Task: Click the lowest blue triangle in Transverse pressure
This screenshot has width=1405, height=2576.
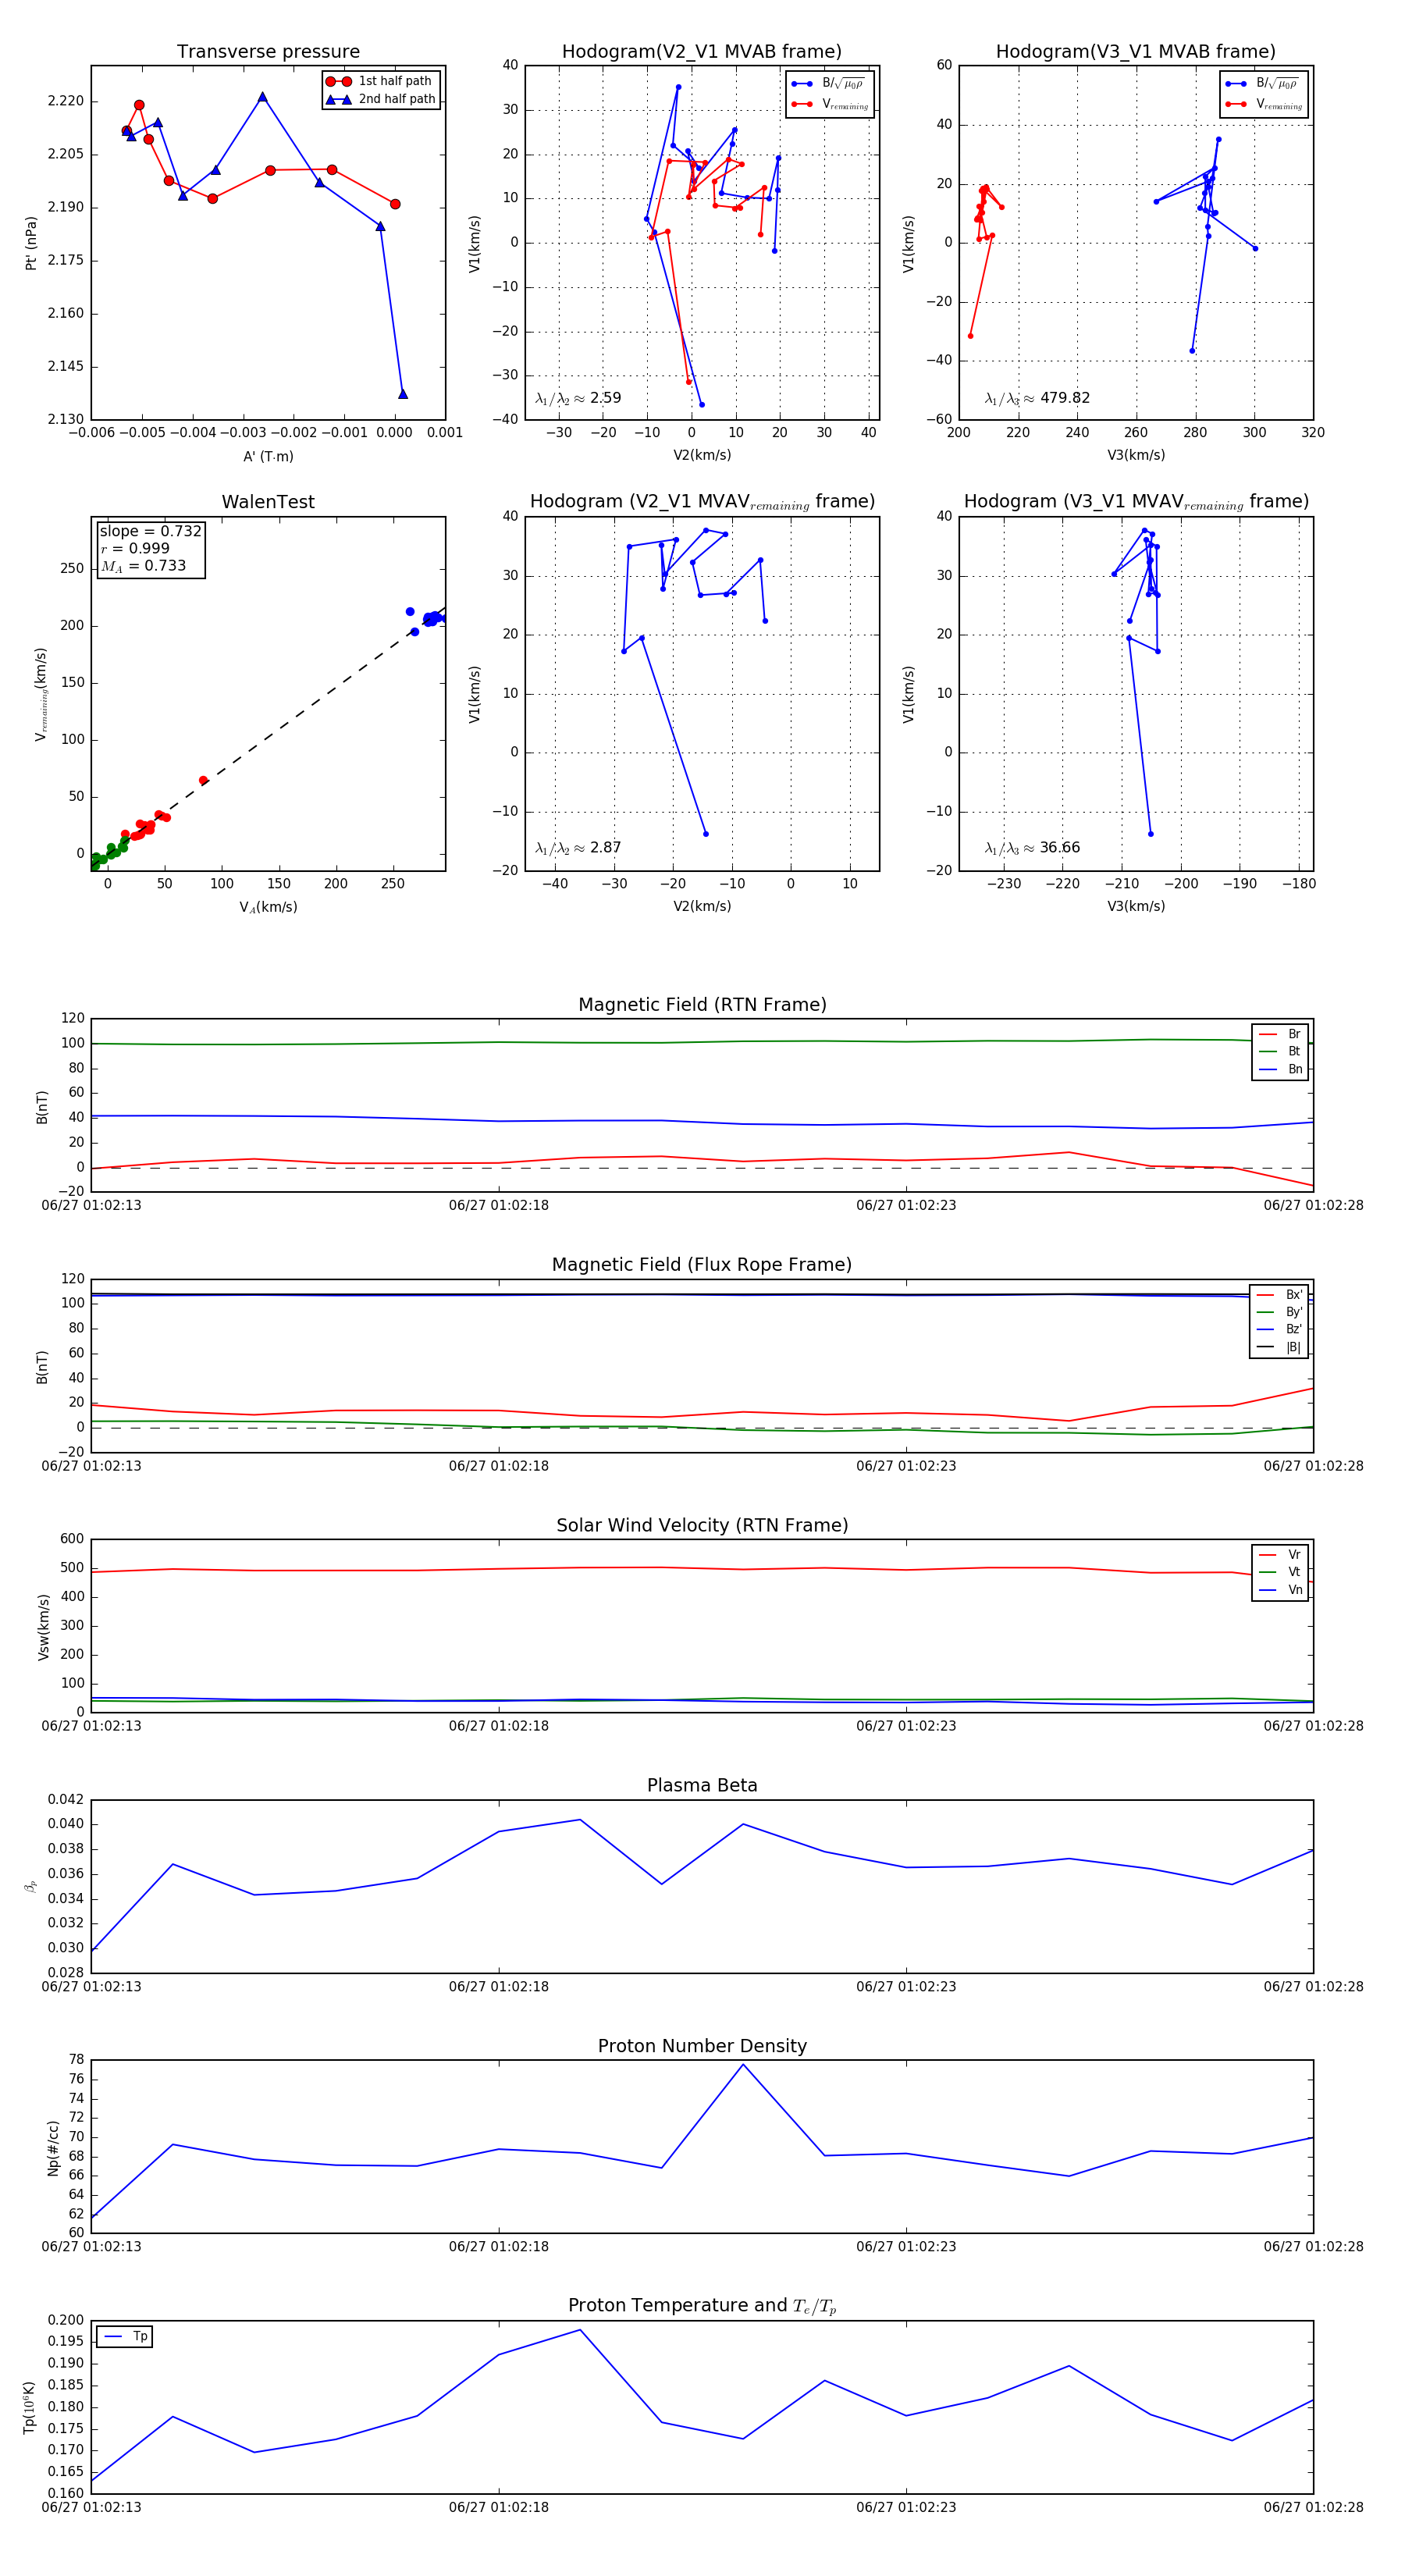Action: tap(403, 394)
